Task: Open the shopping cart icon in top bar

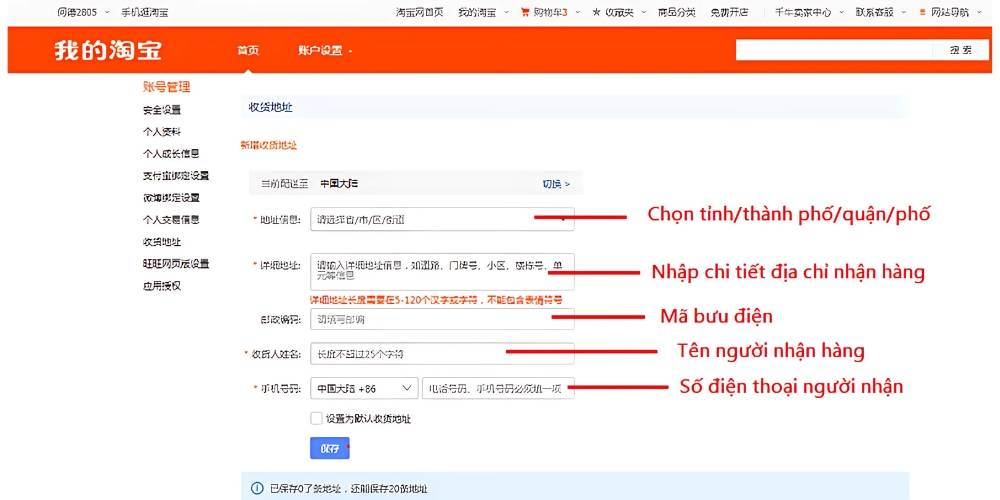Action: point(525,12)
